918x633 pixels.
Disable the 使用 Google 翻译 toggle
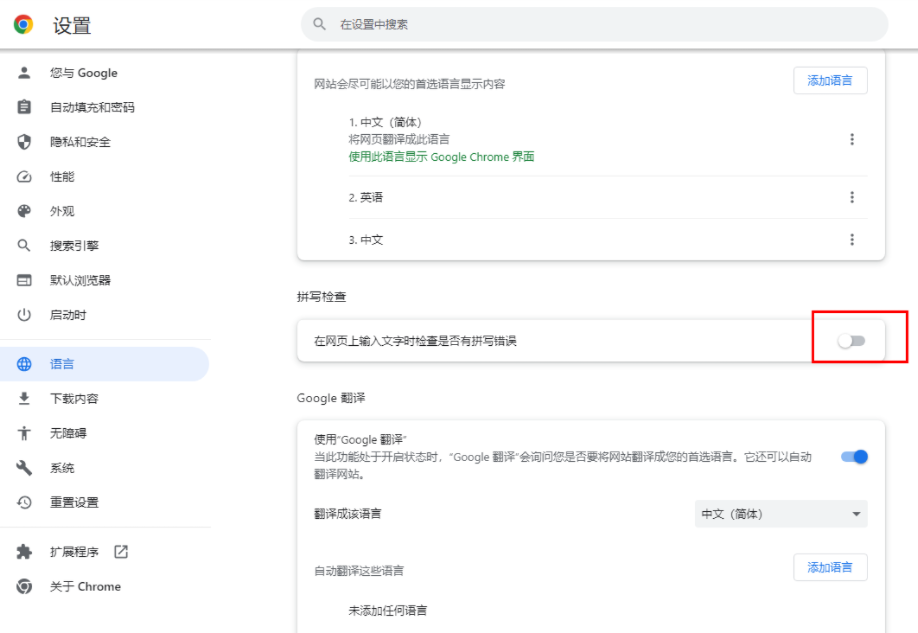click(x=854, y=456)
